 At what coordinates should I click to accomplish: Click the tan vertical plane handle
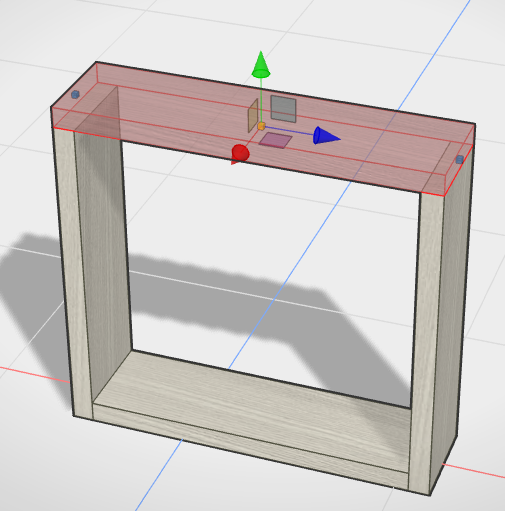coord(253,116)
